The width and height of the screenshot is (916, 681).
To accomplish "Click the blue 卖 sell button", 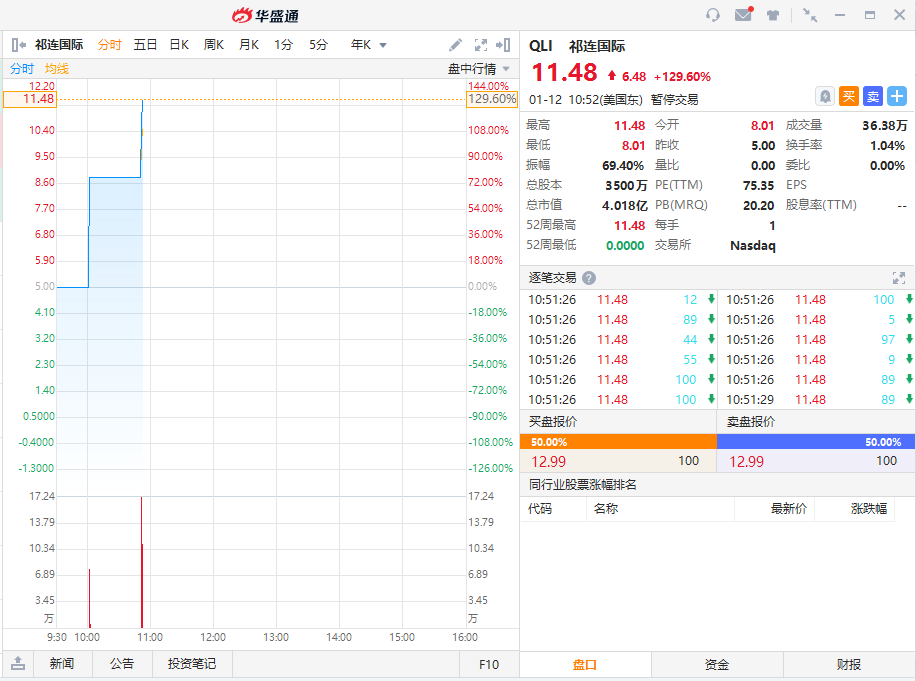I will point(873,96).
